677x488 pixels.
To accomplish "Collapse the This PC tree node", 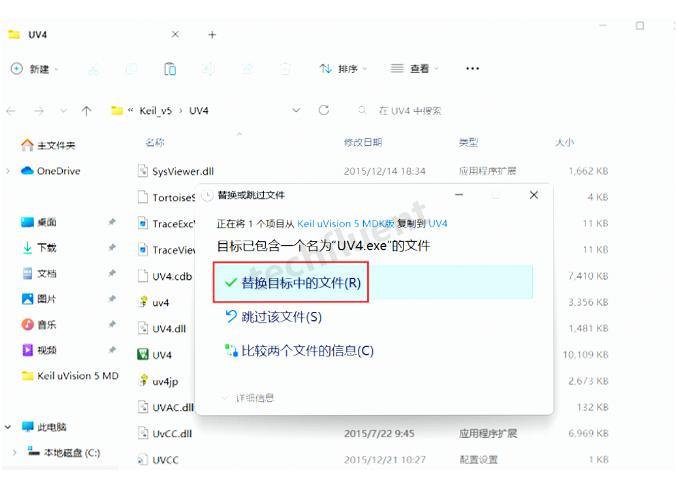I will (x=8, y=427).
